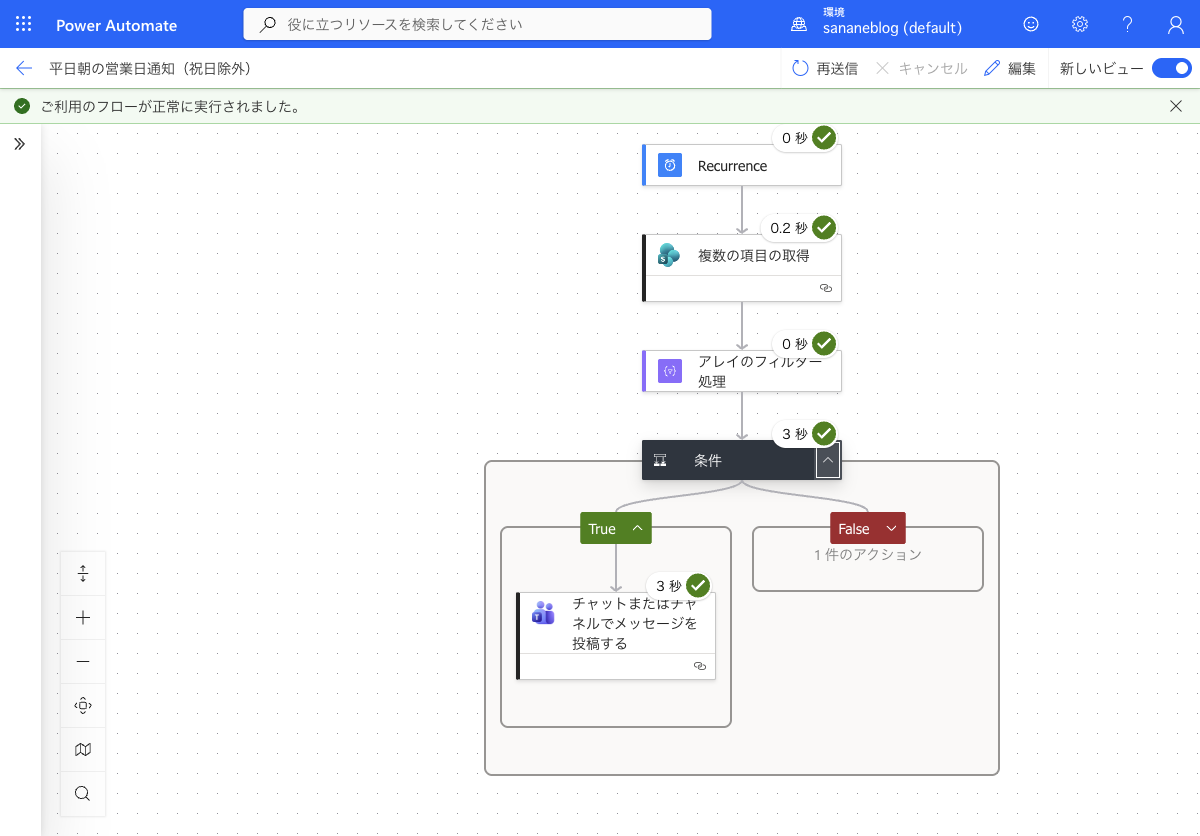Click the success checkmark on Recurrence

[x=824, y=138]
